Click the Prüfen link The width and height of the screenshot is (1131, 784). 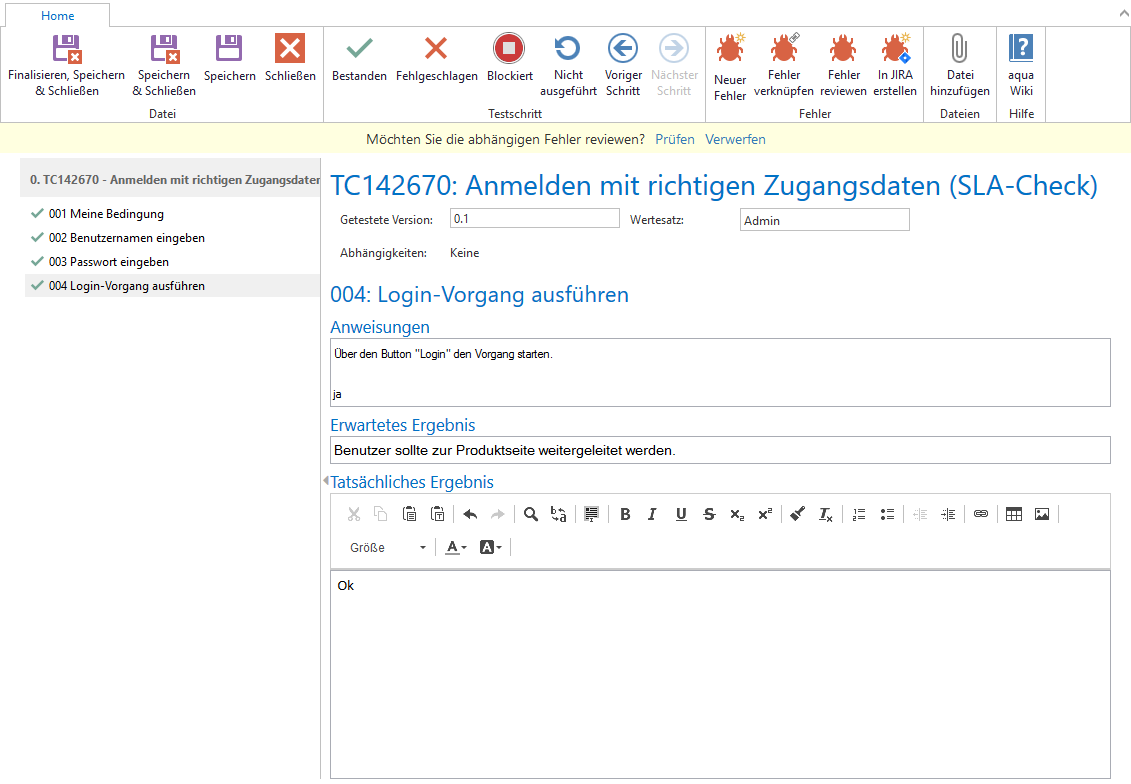pyautogui.click(x=675, y=139)
